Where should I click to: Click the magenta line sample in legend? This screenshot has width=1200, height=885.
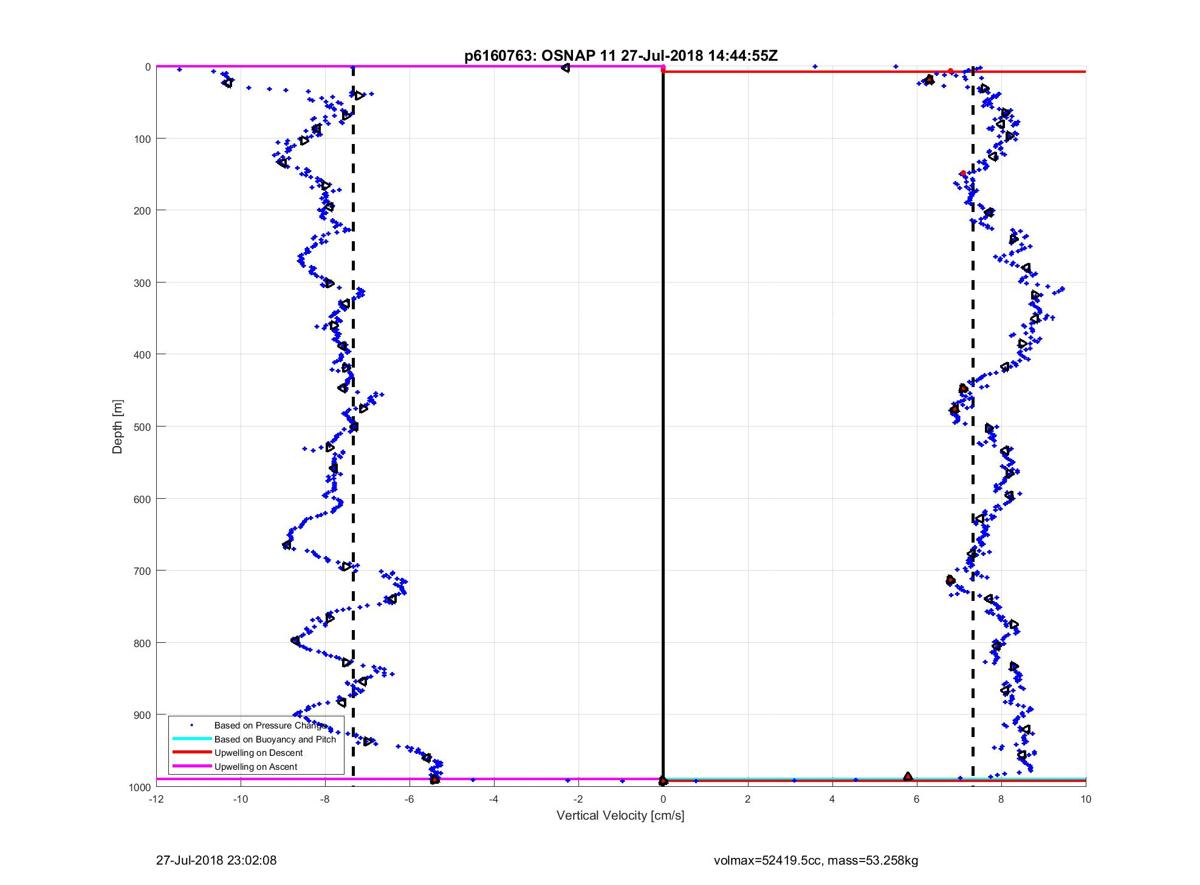(192, 767)
